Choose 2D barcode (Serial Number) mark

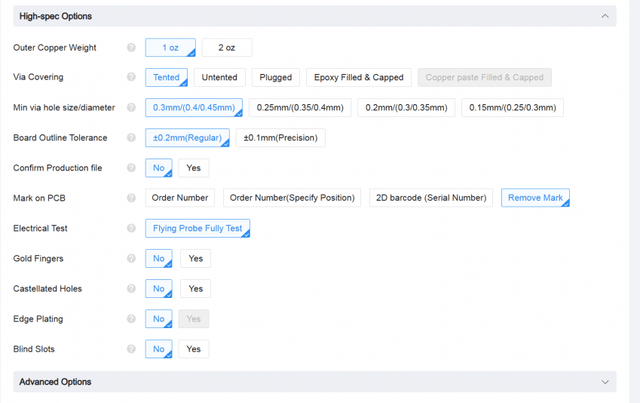(x=431, y=198)
